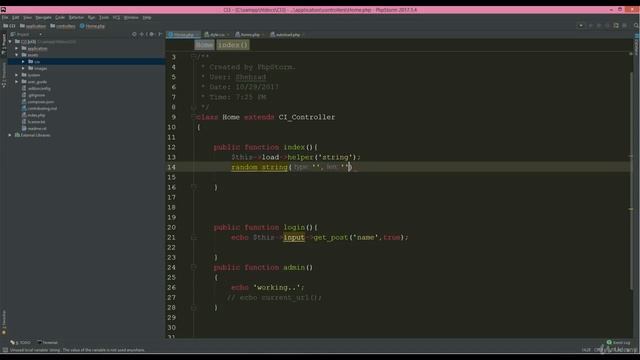Select the system folder in tree

pos(31,75)
